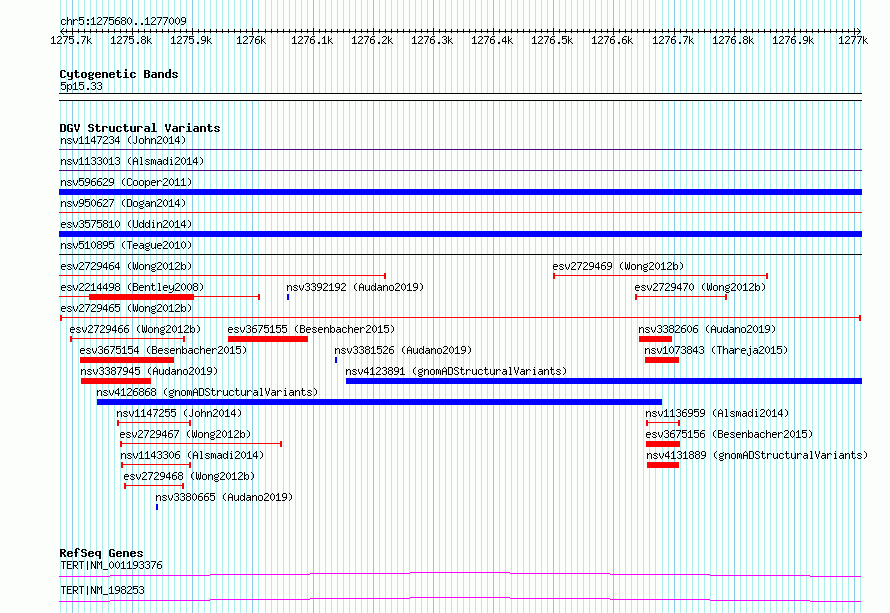This screenshot has width=890, height=613.
Task: Click nsv3392192 (Audano2019) label
Action: 355,287
